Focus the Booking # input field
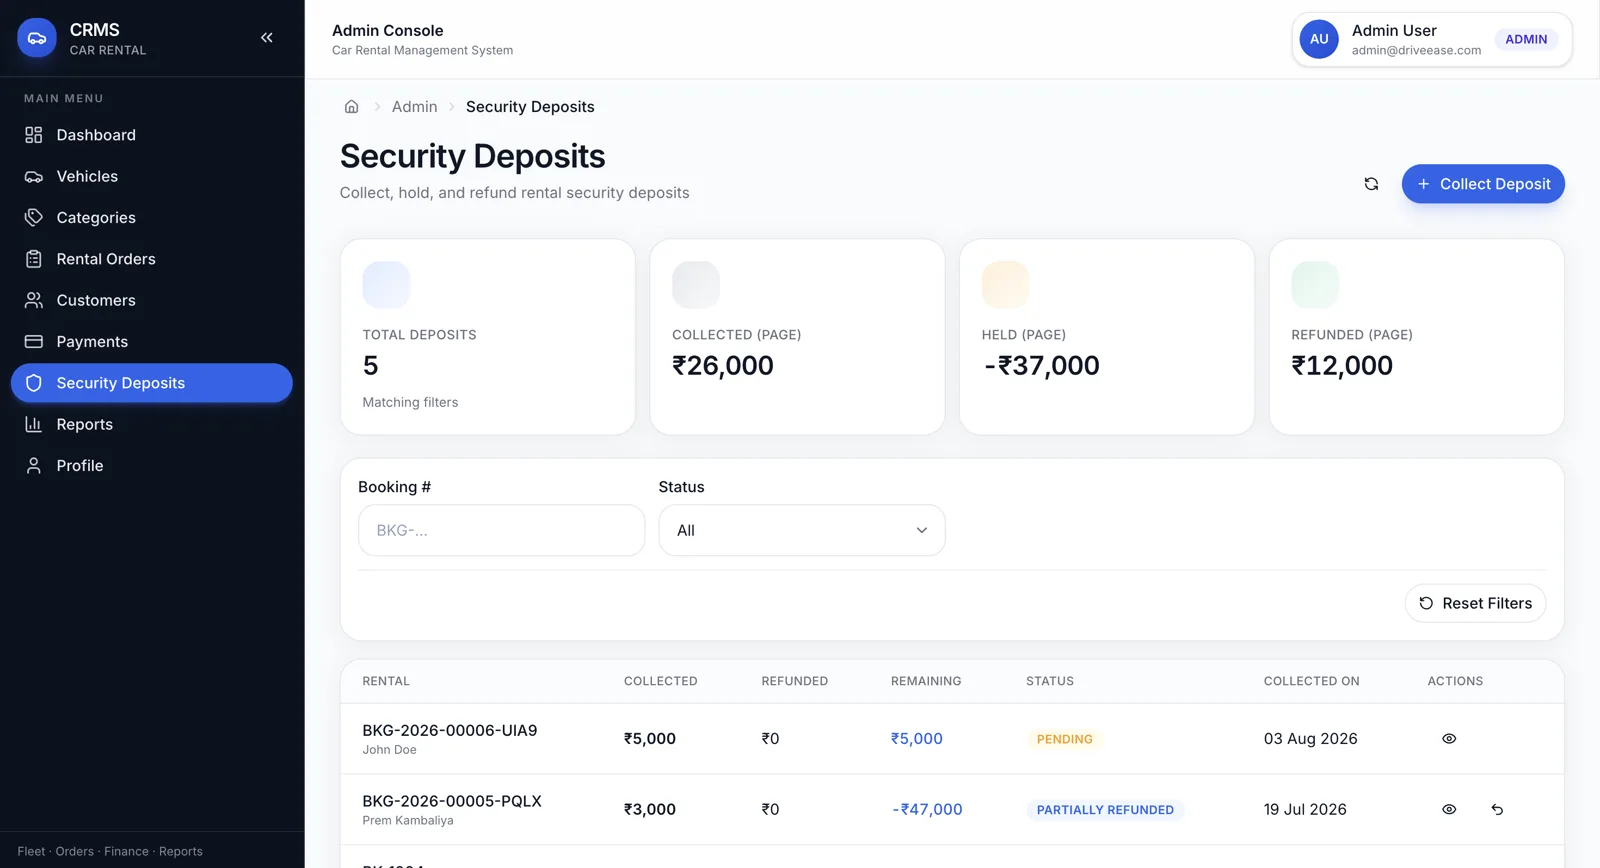Screen dimensions: 1600x868 (x=501, y=530)
